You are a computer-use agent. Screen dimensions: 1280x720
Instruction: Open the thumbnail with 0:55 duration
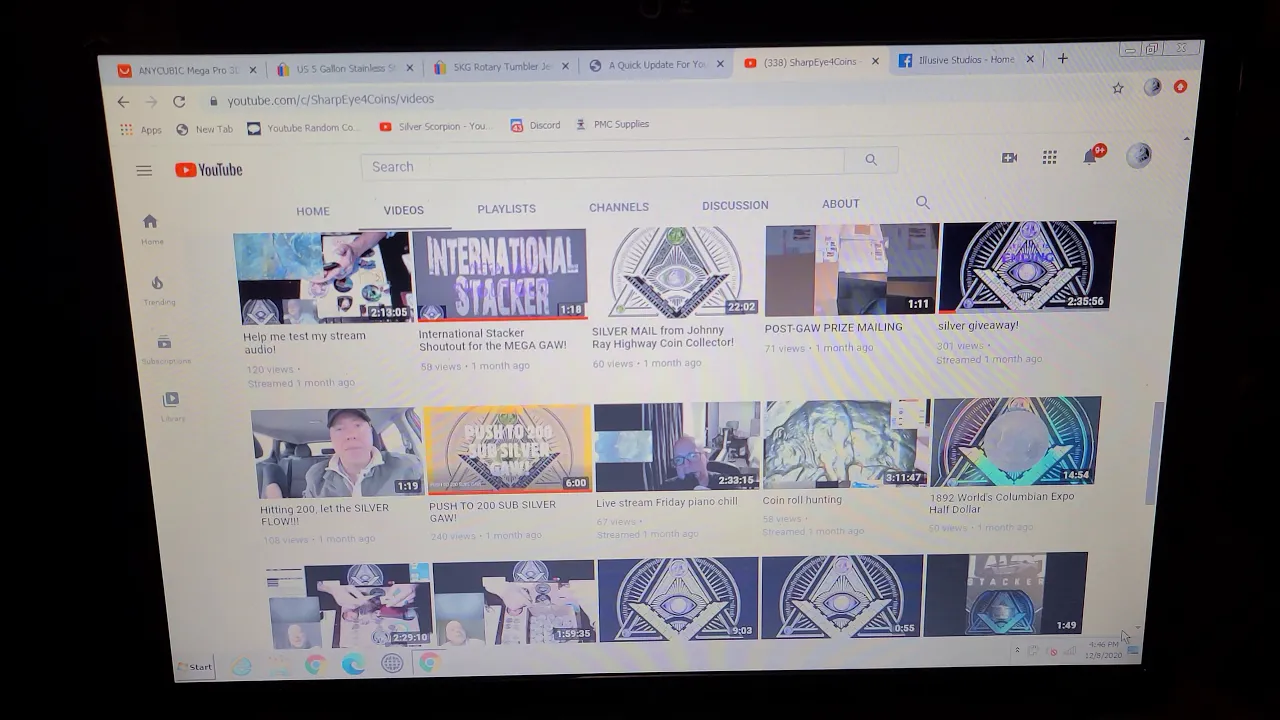tap(842, 596)
